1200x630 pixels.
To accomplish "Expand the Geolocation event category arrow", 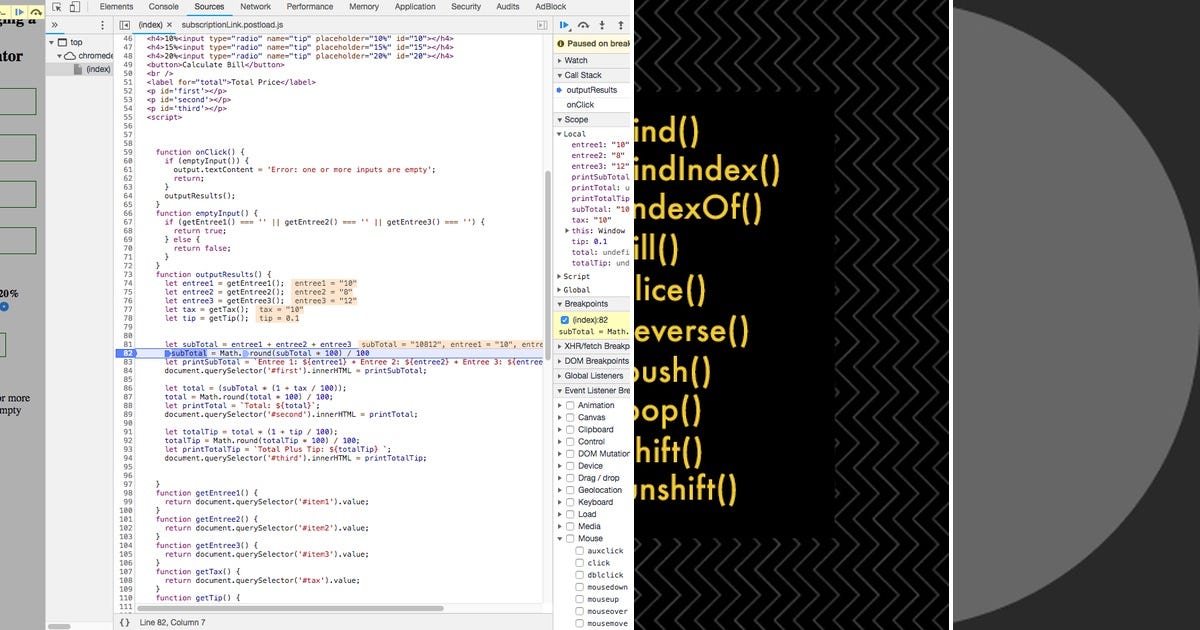I will (x=560, y=490).
